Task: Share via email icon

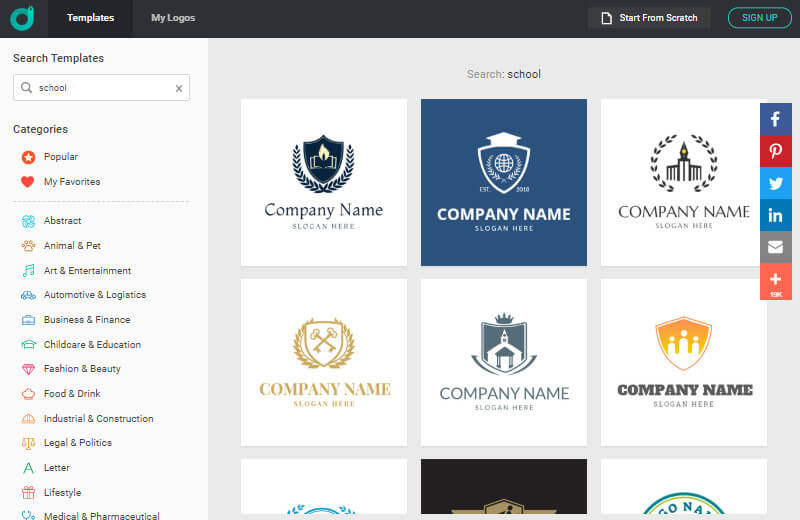Action: pos(776,247)
